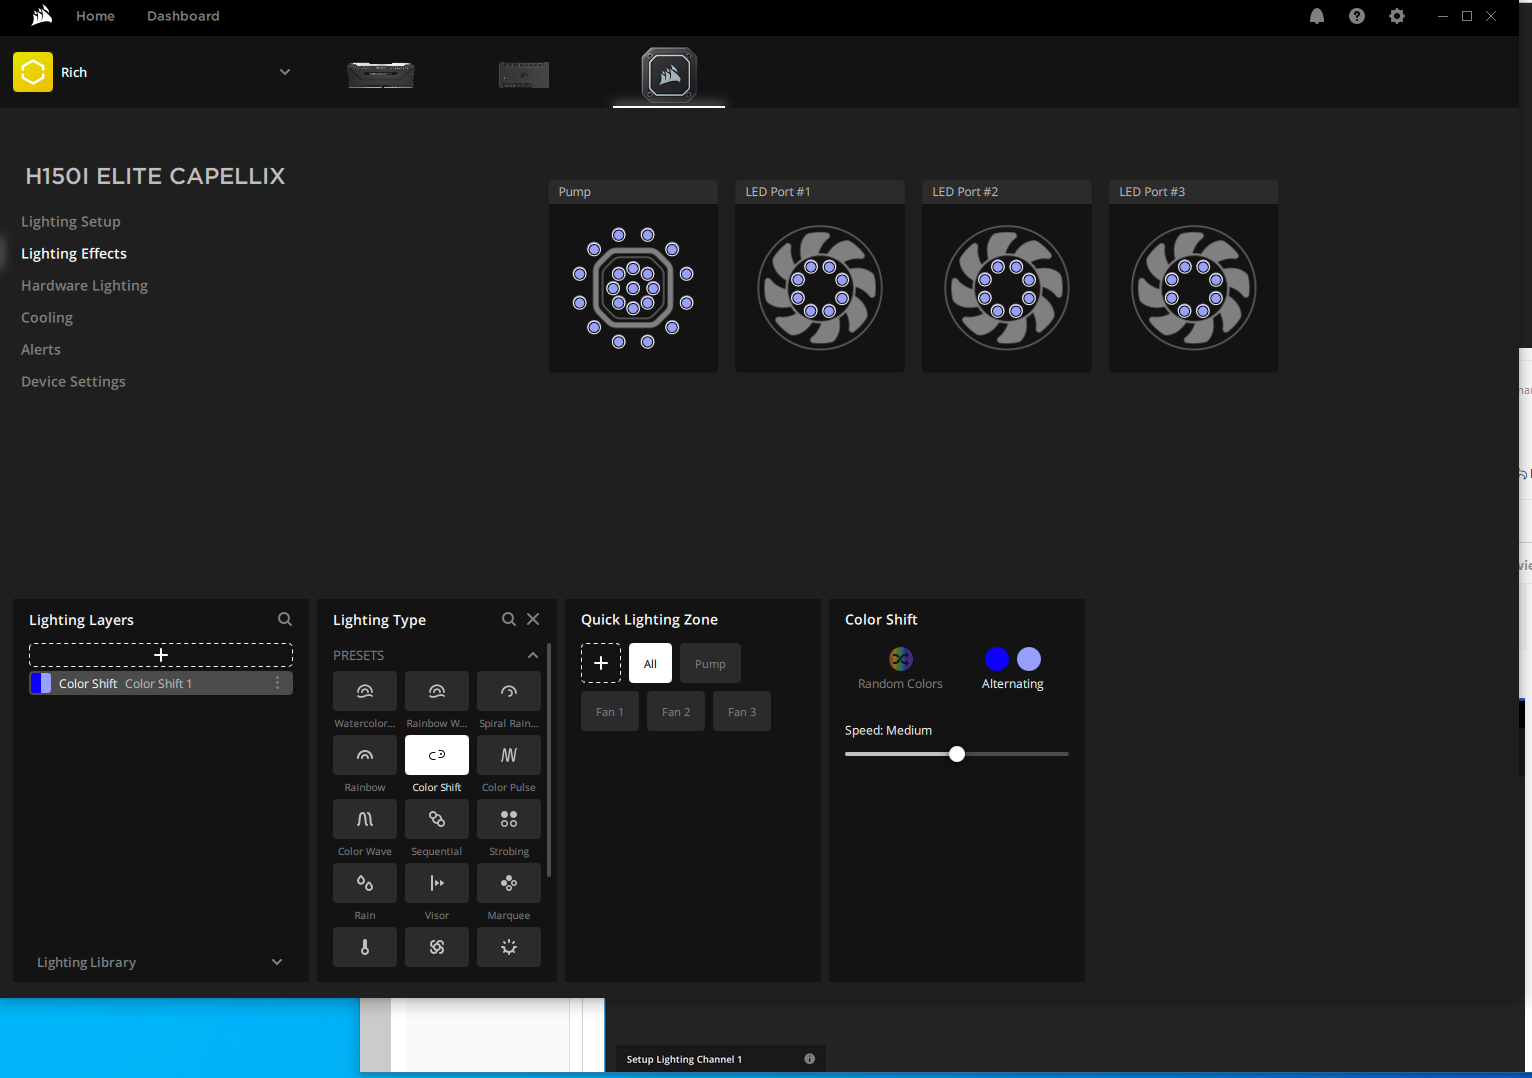Viewport: 1532px width, 1078px height.
Task: Select the motherboard device thumbnail
Action: click(524, 74)
